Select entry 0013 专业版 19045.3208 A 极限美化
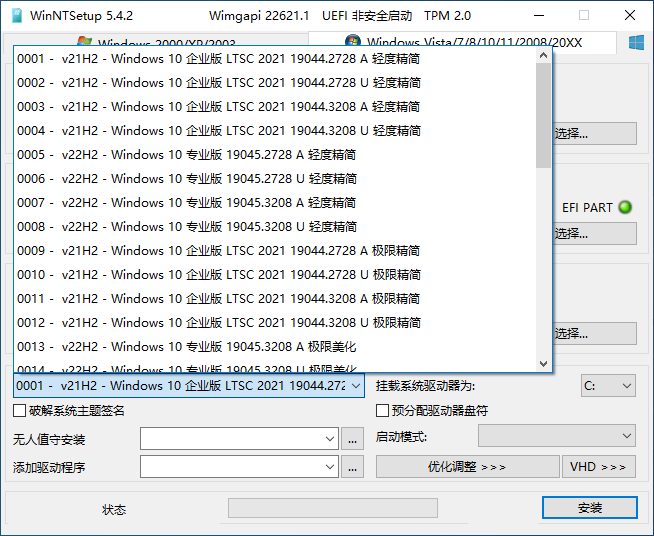Image resolution: width=654 pixels, height=536 pixels. [x=275, y=347]
